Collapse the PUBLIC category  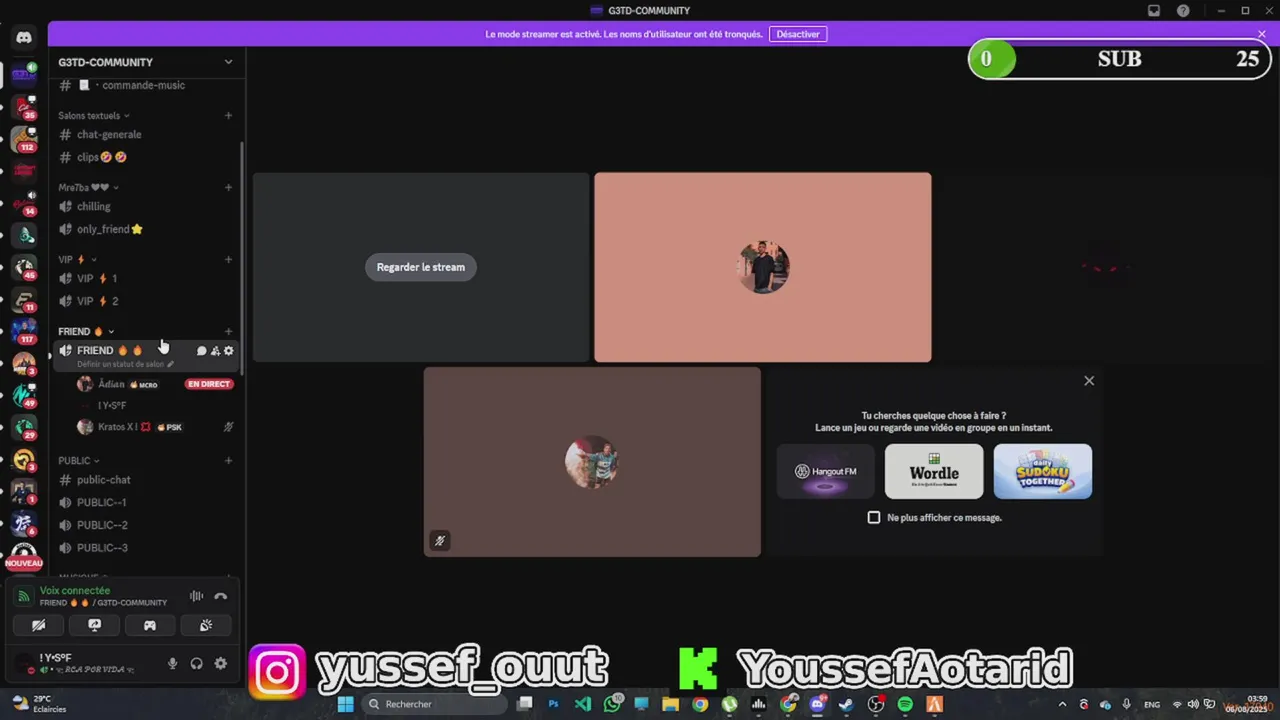coord(78,461)
